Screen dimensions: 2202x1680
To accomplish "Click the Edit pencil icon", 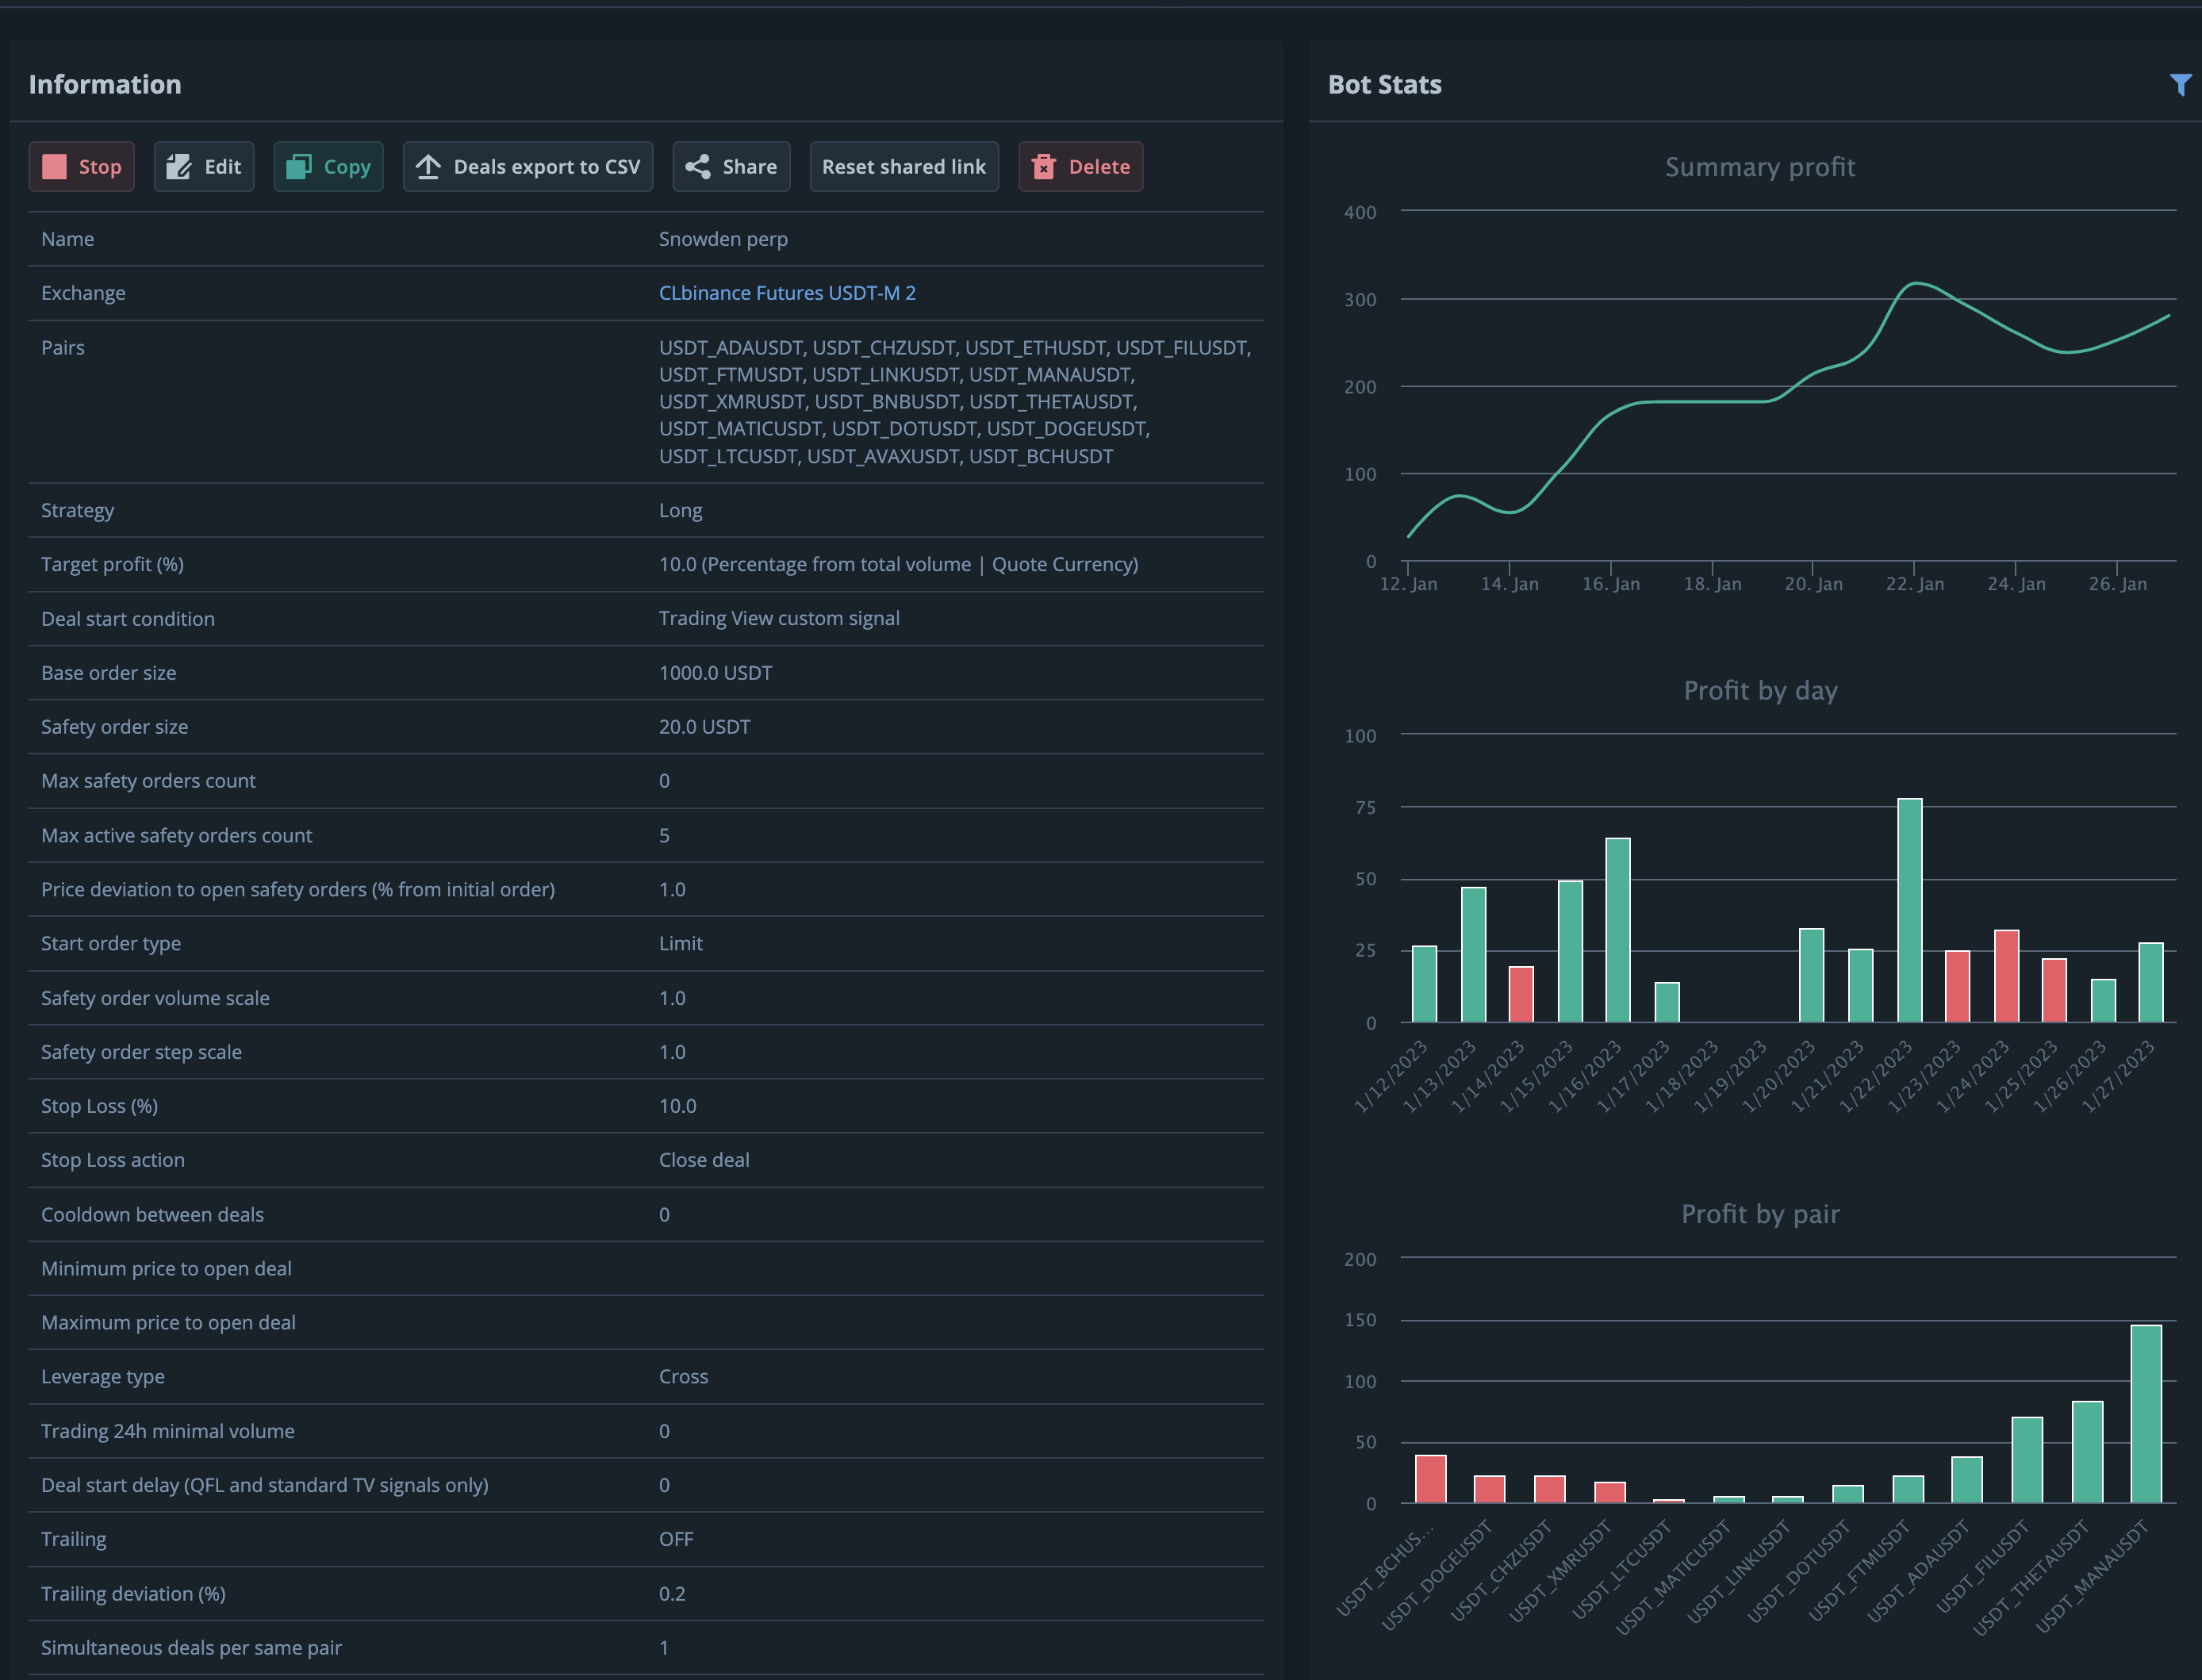I will click(179, 167).
